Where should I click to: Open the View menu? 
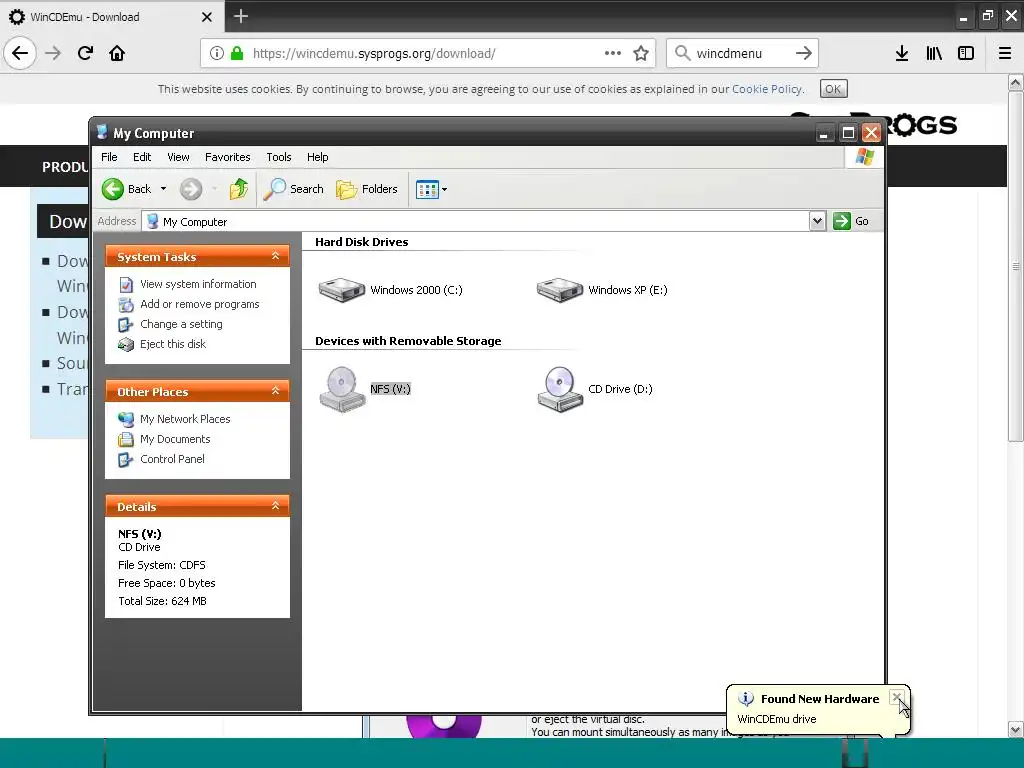pyautogui.click(x=178, y=157)
